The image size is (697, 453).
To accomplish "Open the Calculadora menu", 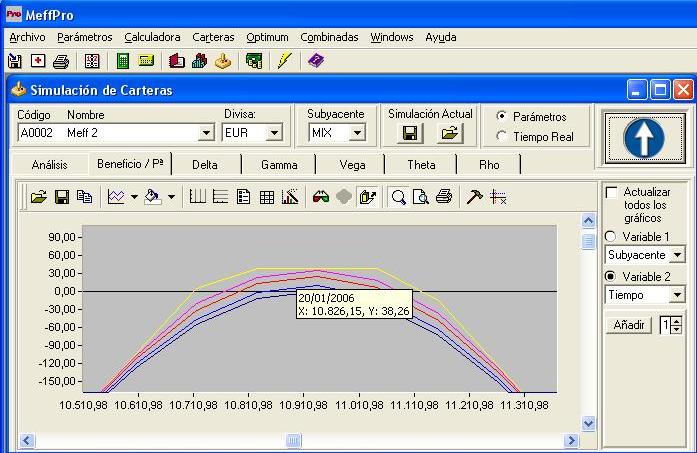I will tap(152, 37).
